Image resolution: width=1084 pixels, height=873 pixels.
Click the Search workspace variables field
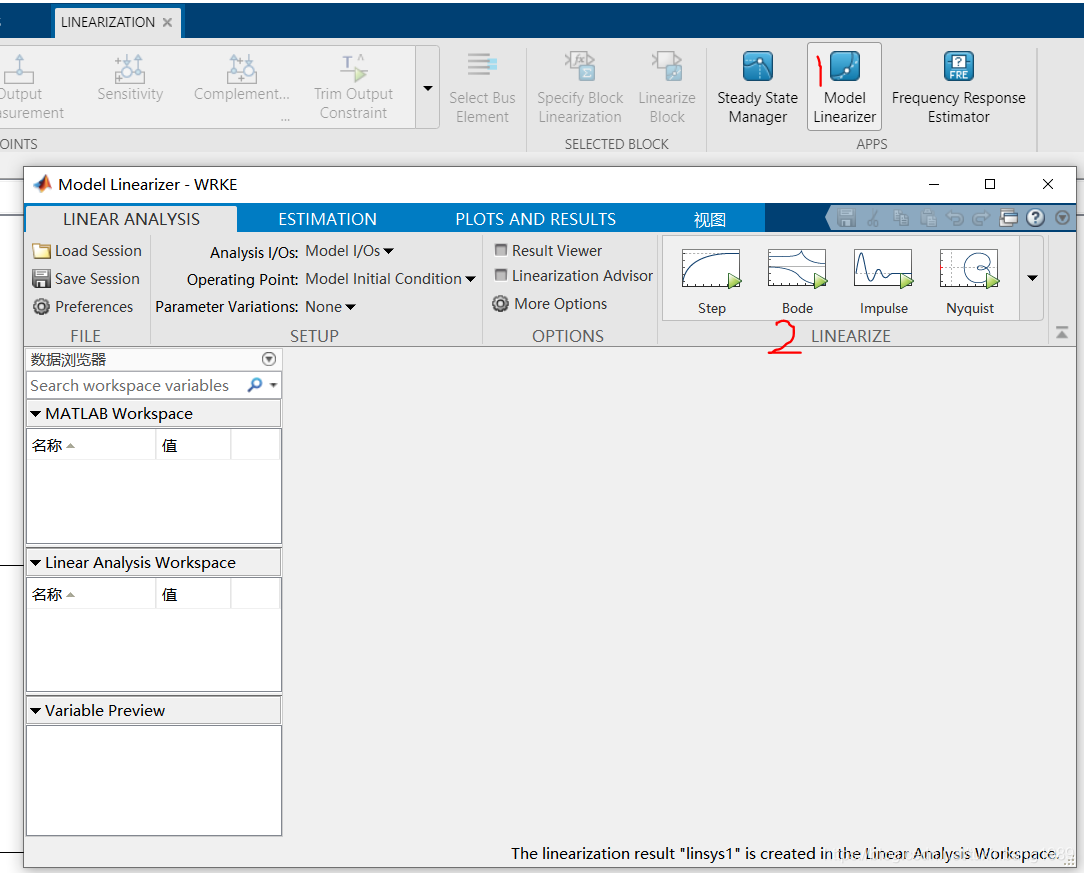[130, 385]
